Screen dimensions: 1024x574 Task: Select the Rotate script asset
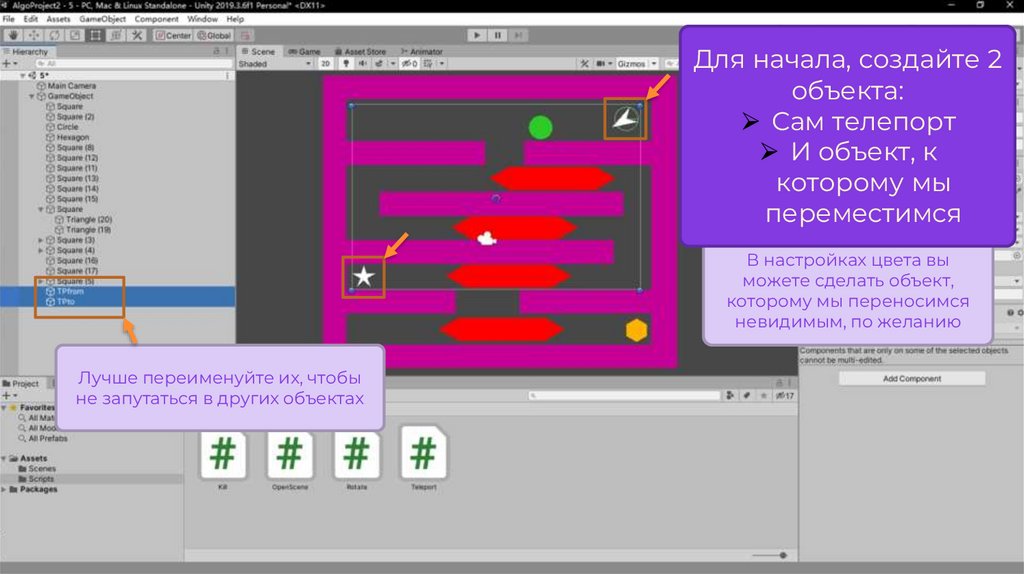[357, 459]
